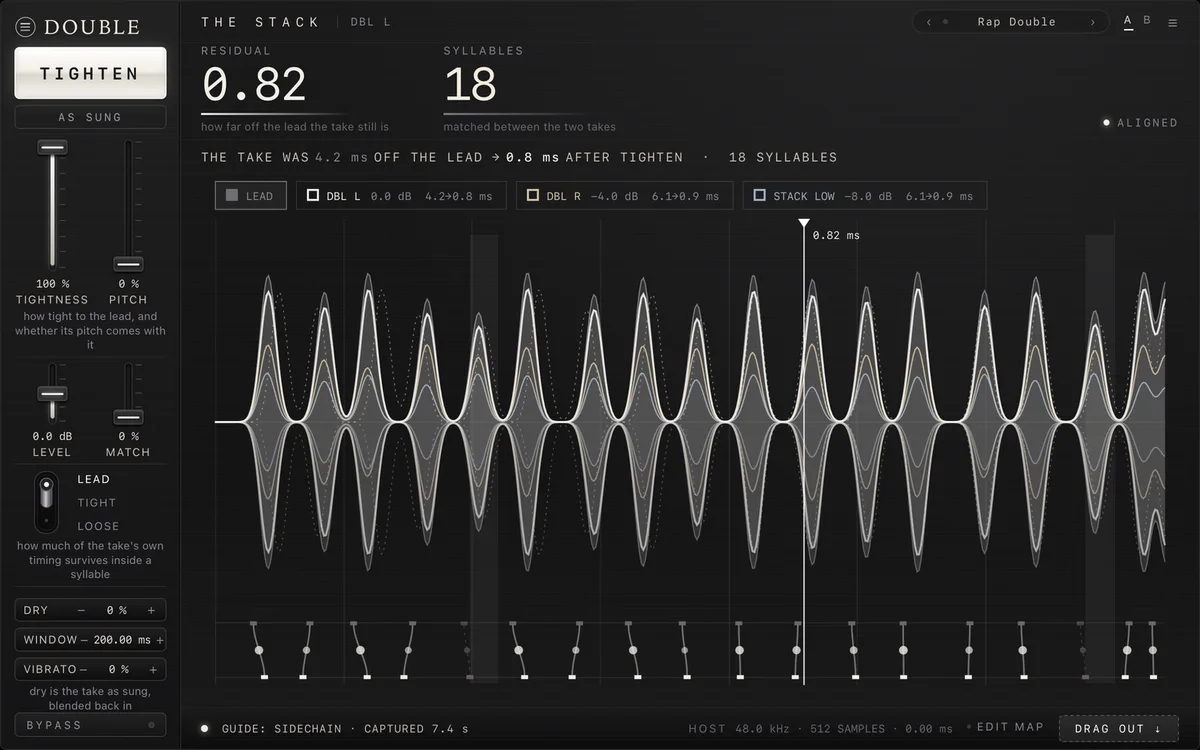Click THE STACK header title

point(260,22)
